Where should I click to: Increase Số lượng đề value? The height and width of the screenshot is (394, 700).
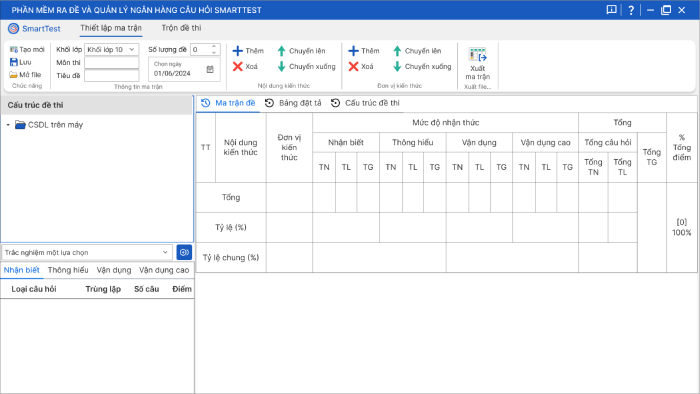214,46
